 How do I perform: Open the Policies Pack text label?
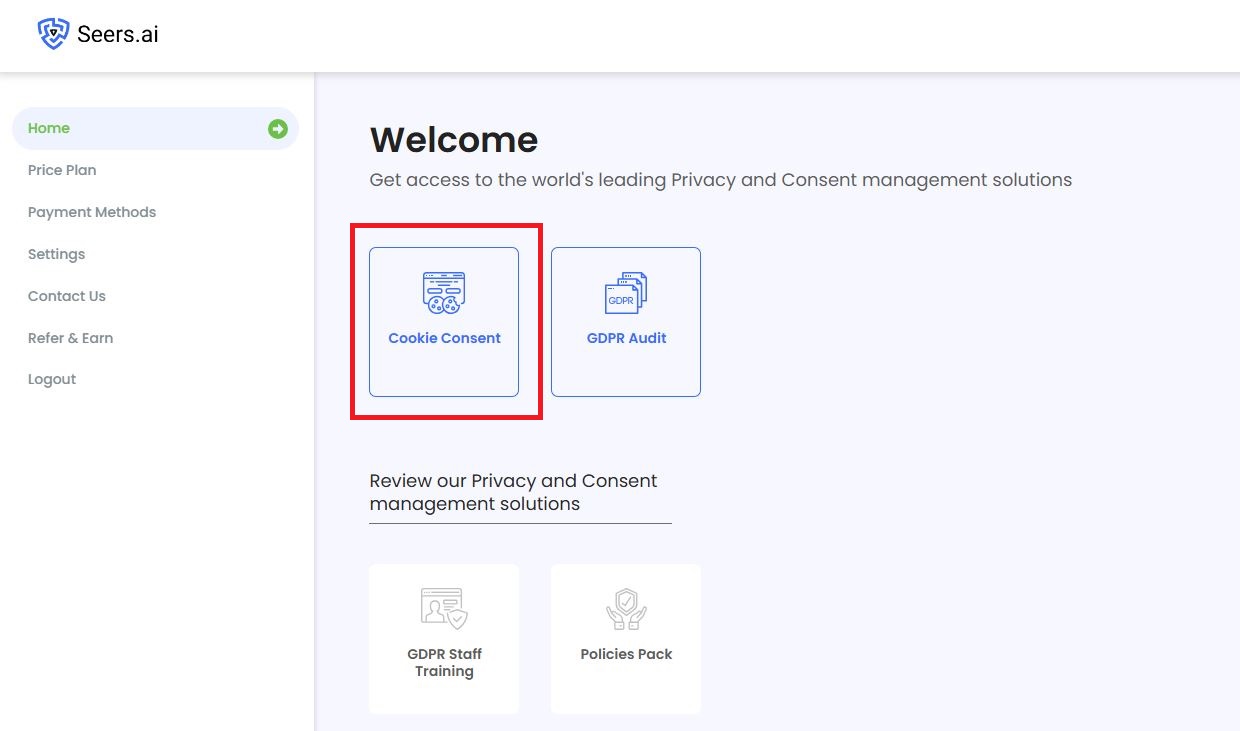pos(626,654)
